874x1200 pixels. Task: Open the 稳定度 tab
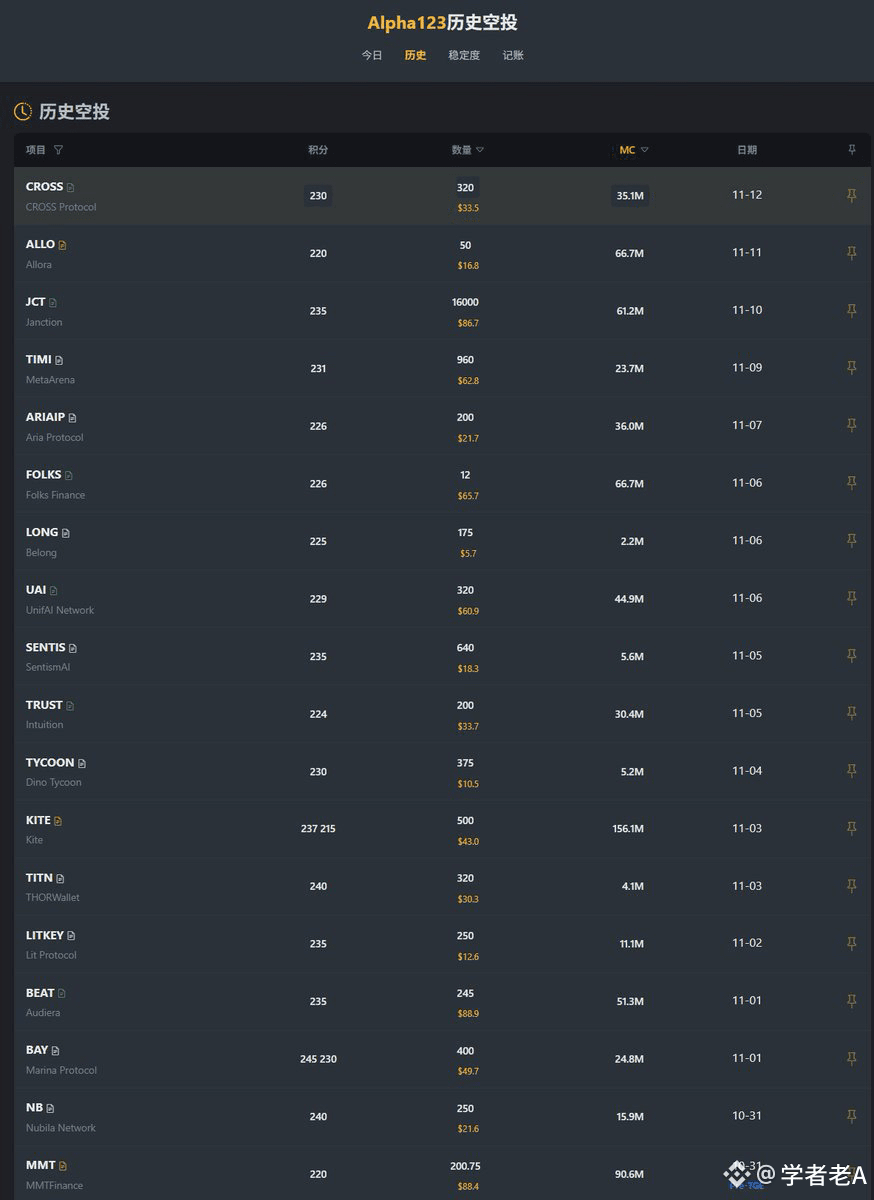(x=464, y=55)
